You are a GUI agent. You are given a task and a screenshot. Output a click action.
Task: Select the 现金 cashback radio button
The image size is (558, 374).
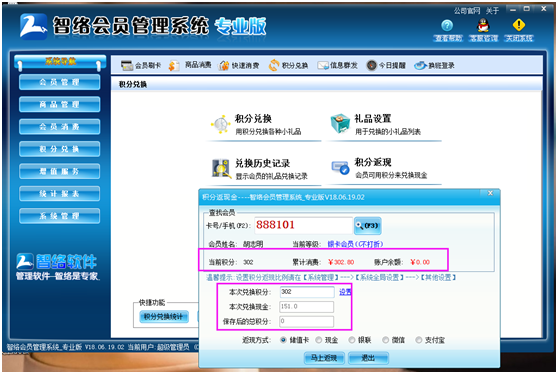pos(319,340)
